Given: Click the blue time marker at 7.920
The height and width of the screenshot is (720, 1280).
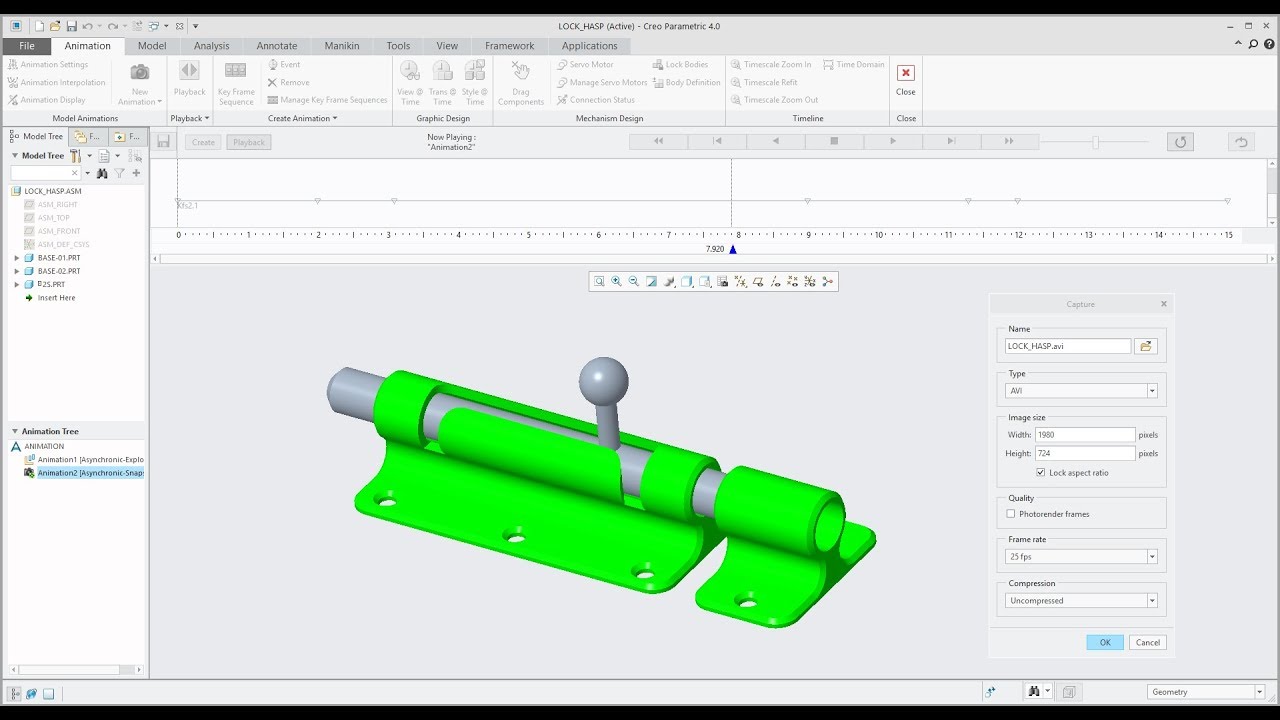Looking at the screenshot, I should [733, 249].
